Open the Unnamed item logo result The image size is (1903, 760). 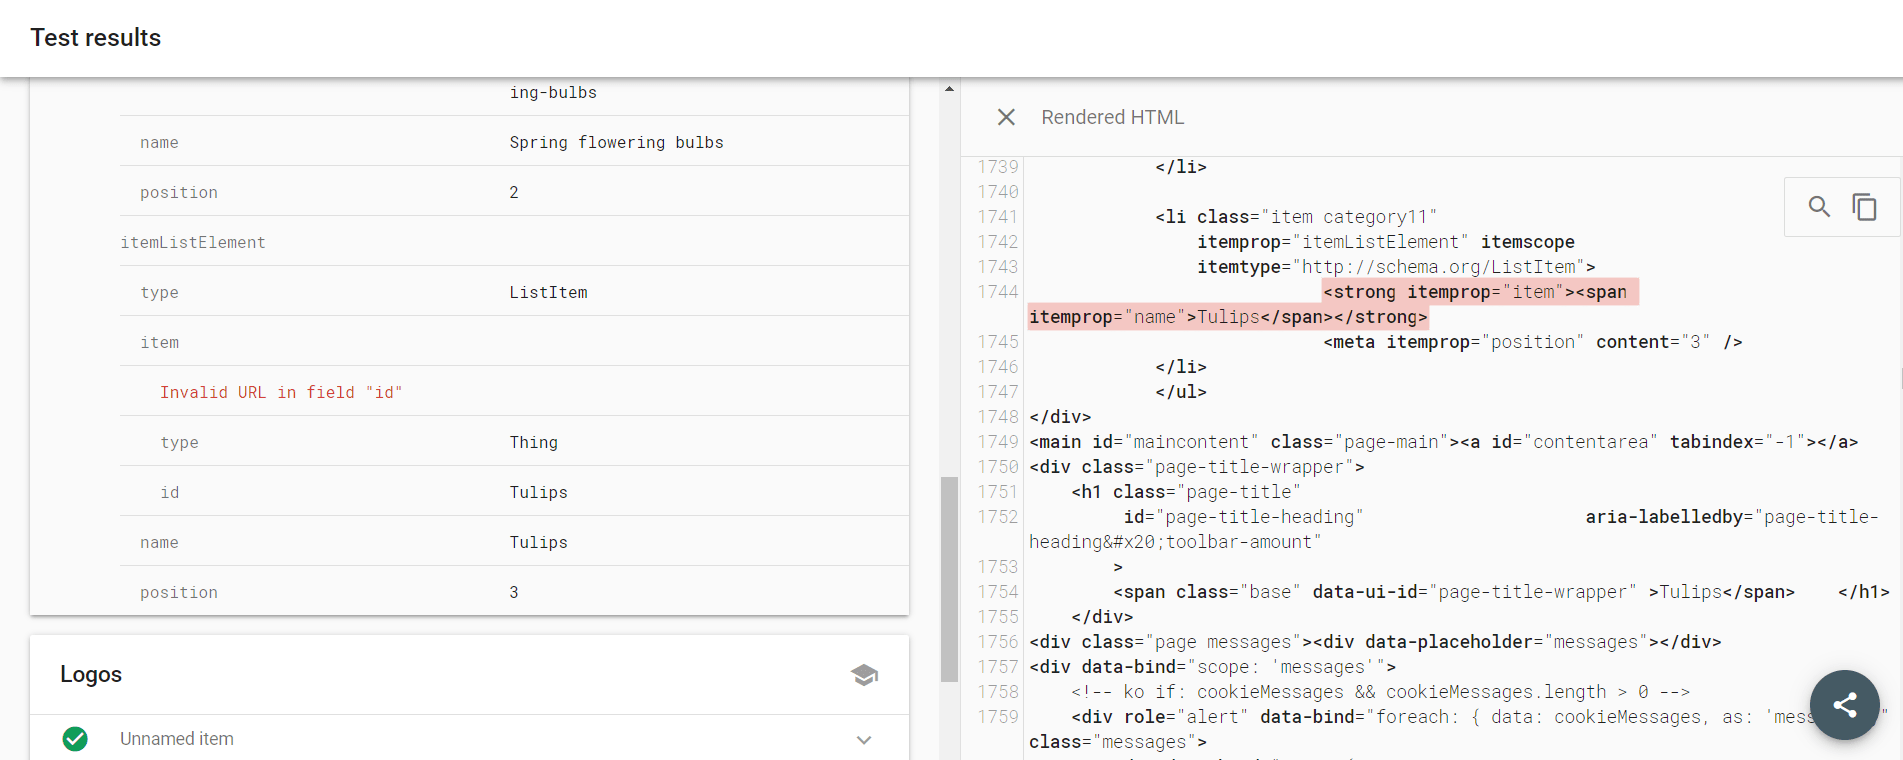coord(177,739)
